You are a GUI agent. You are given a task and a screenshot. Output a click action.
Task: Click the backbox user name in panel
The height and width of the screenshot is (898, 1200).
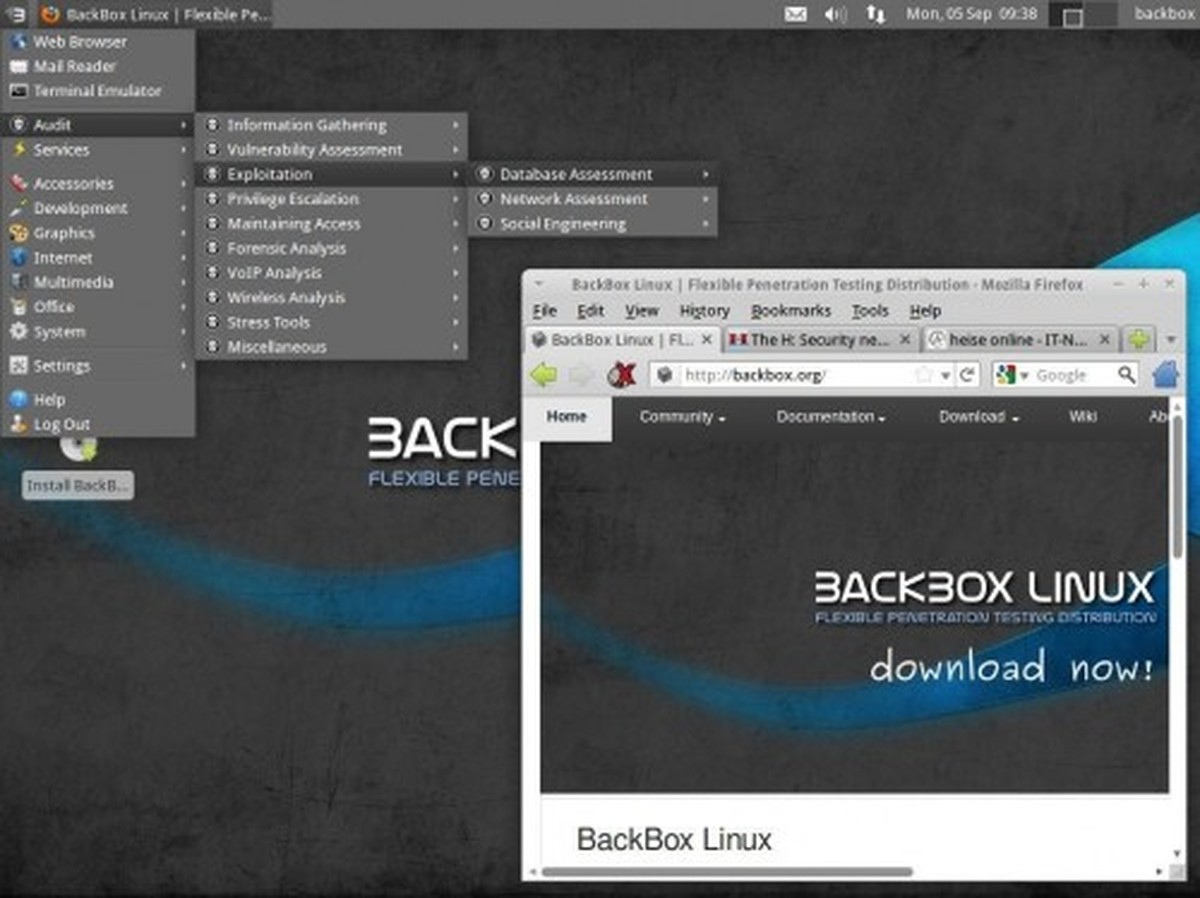[x=1164, y=14]
